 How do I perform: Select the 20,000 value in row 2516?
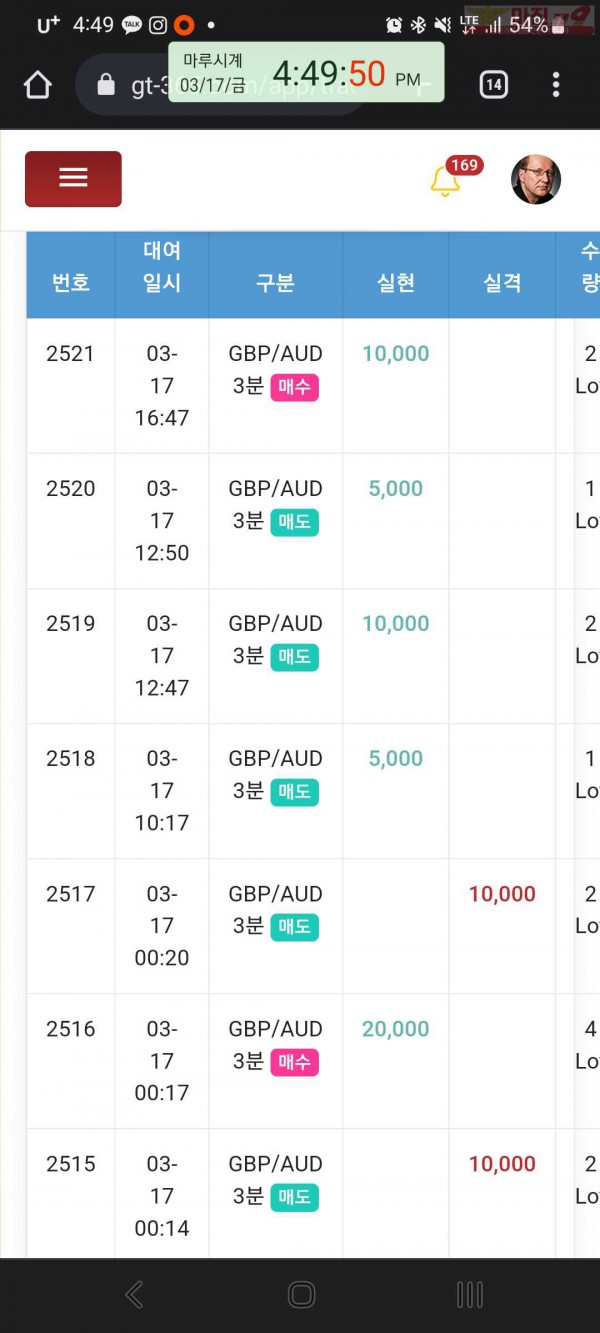coord(396,1029)
